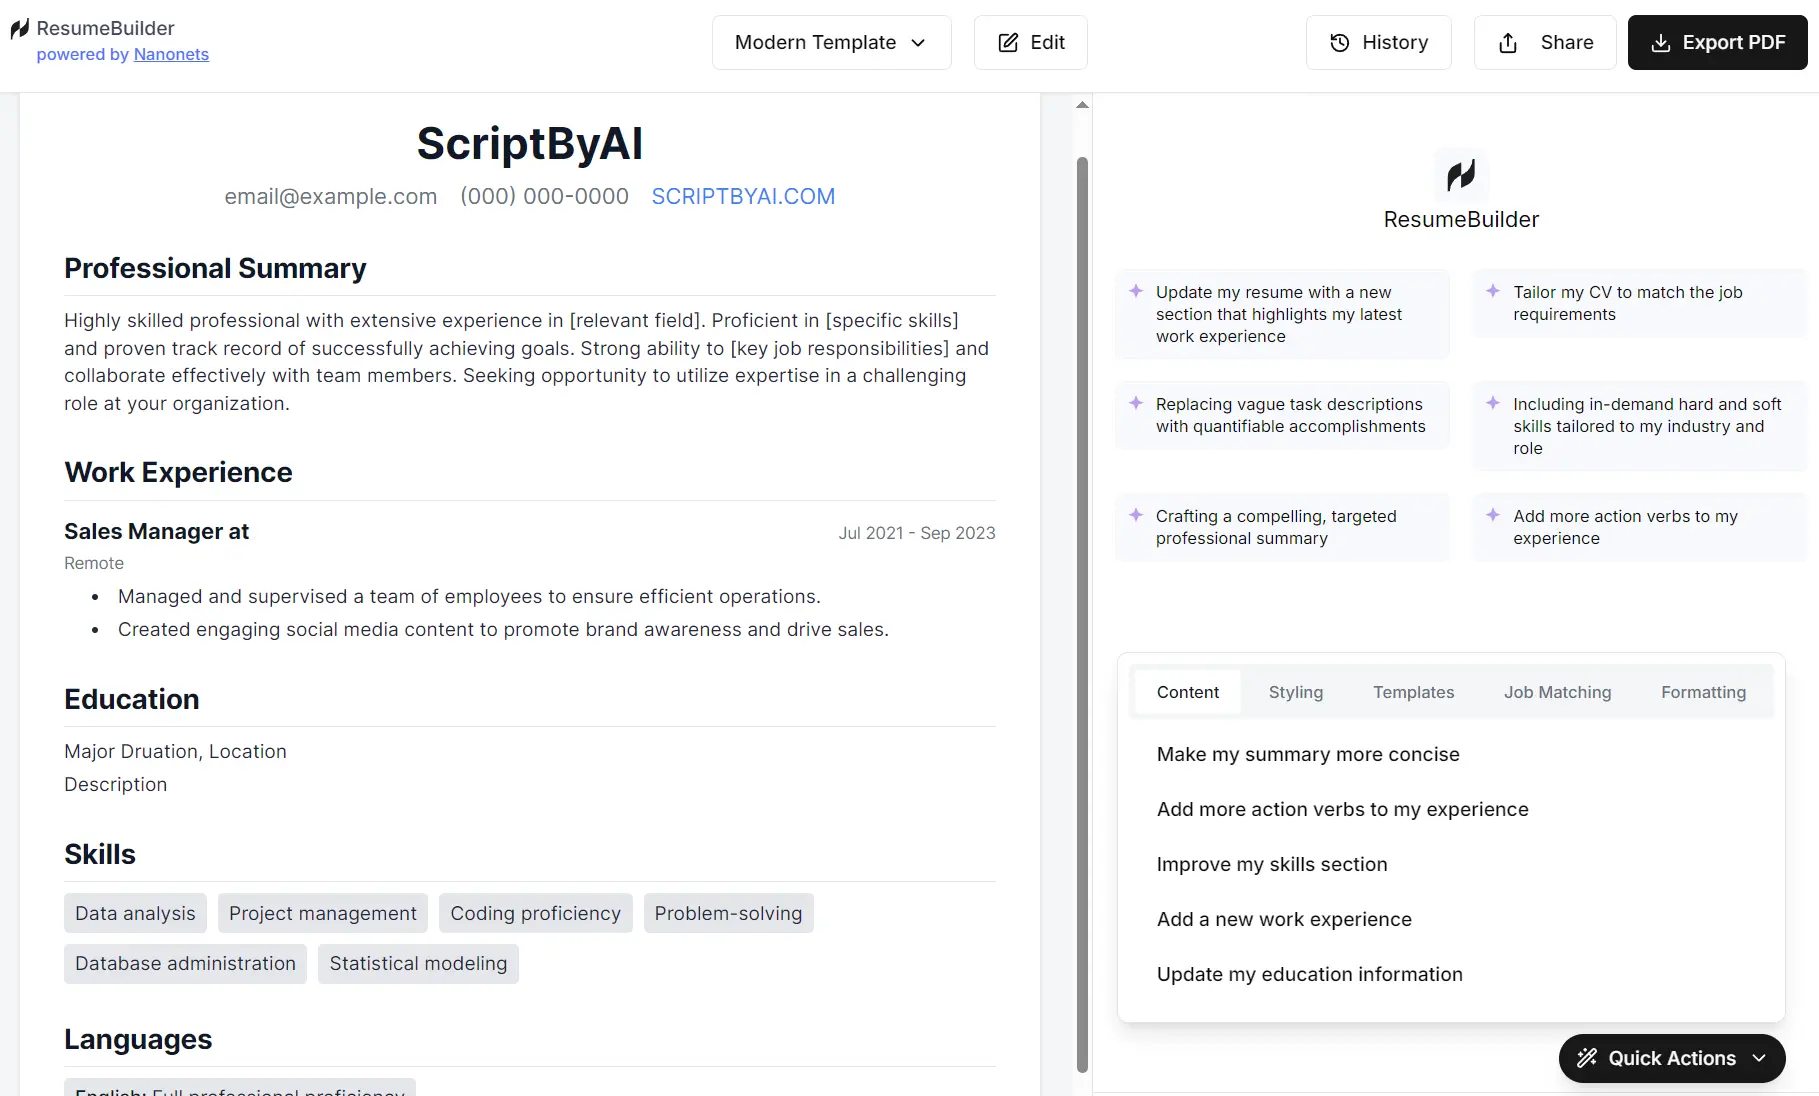Click the Export PDF download icon
1819x1096 pixels.
point(1662,42)
